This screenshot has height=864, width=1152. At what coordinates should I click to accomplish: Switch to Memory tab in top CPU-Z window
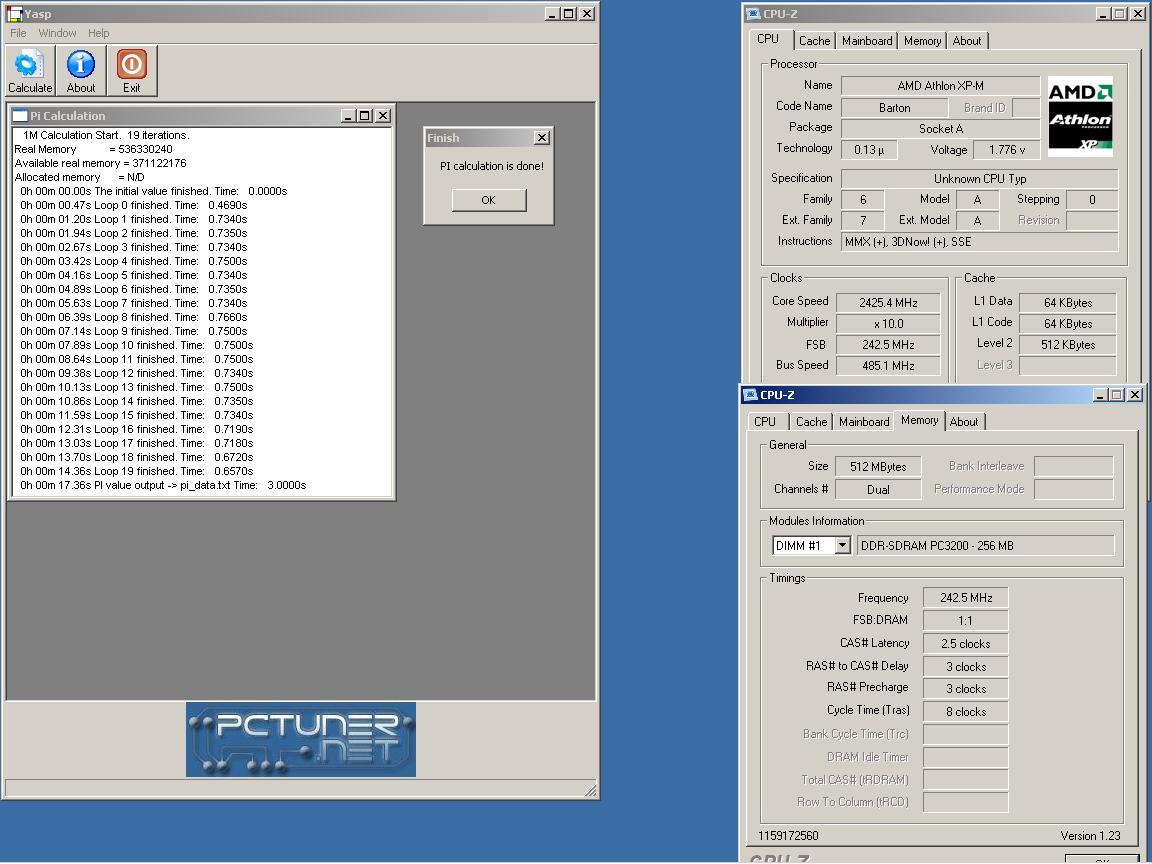click(x=923, y=41)
